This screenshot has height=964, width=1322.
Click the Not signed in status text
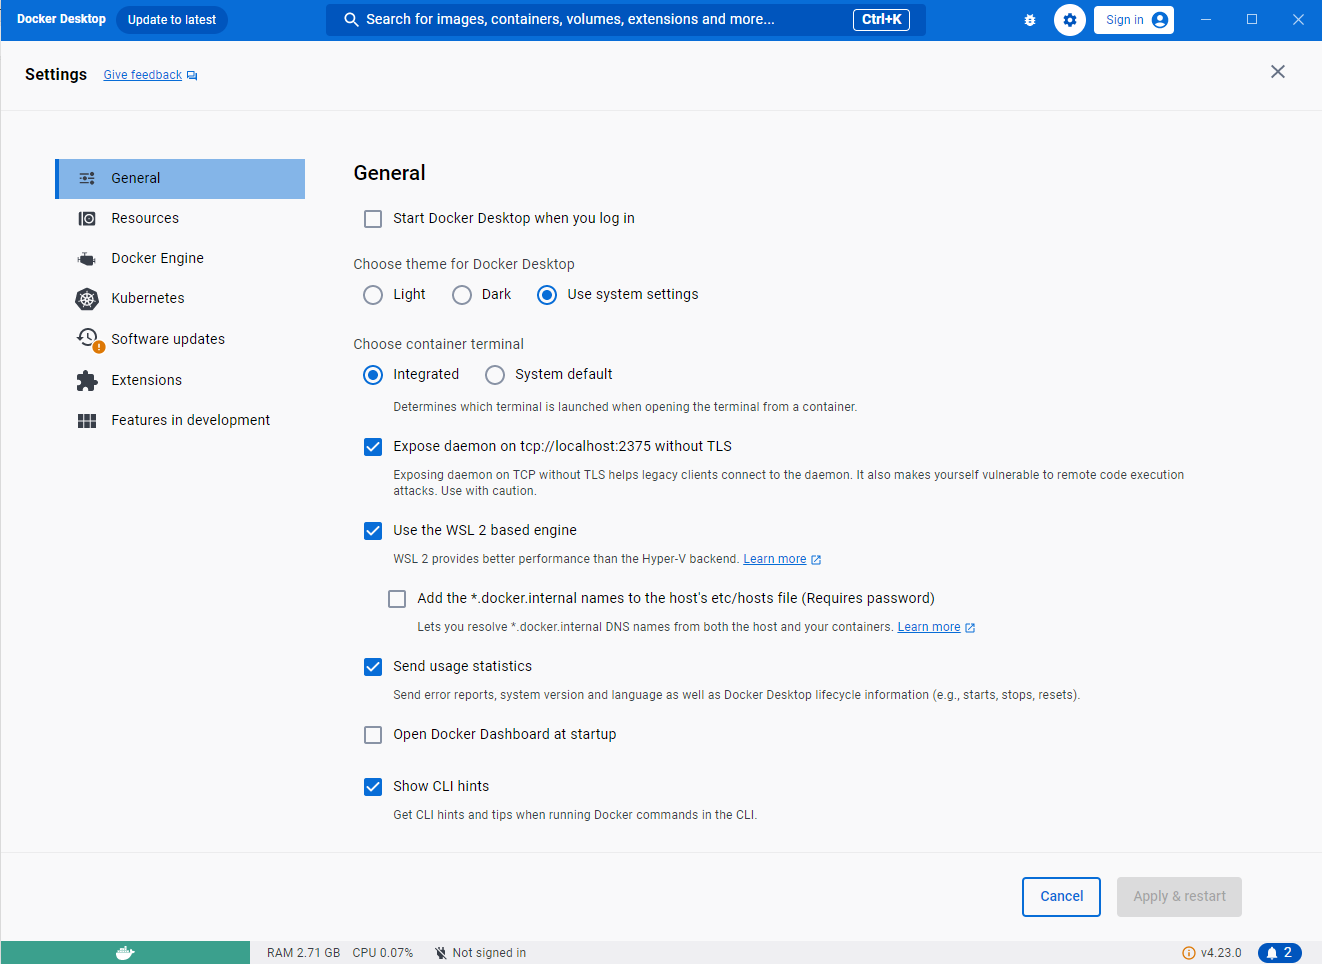(x=489, y=953)
